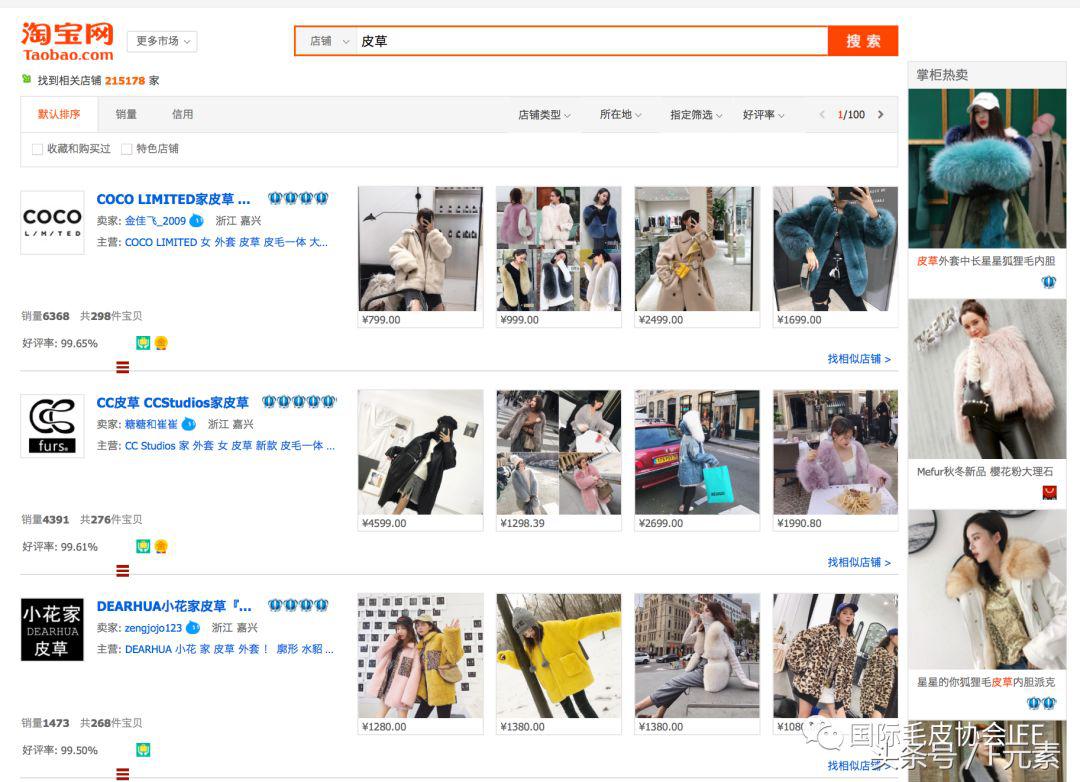Click 皮草外套中长星星狐狸毛内胆 sidebar title
The width and height of the screenshot is (1080, 782).
point(986,261)
